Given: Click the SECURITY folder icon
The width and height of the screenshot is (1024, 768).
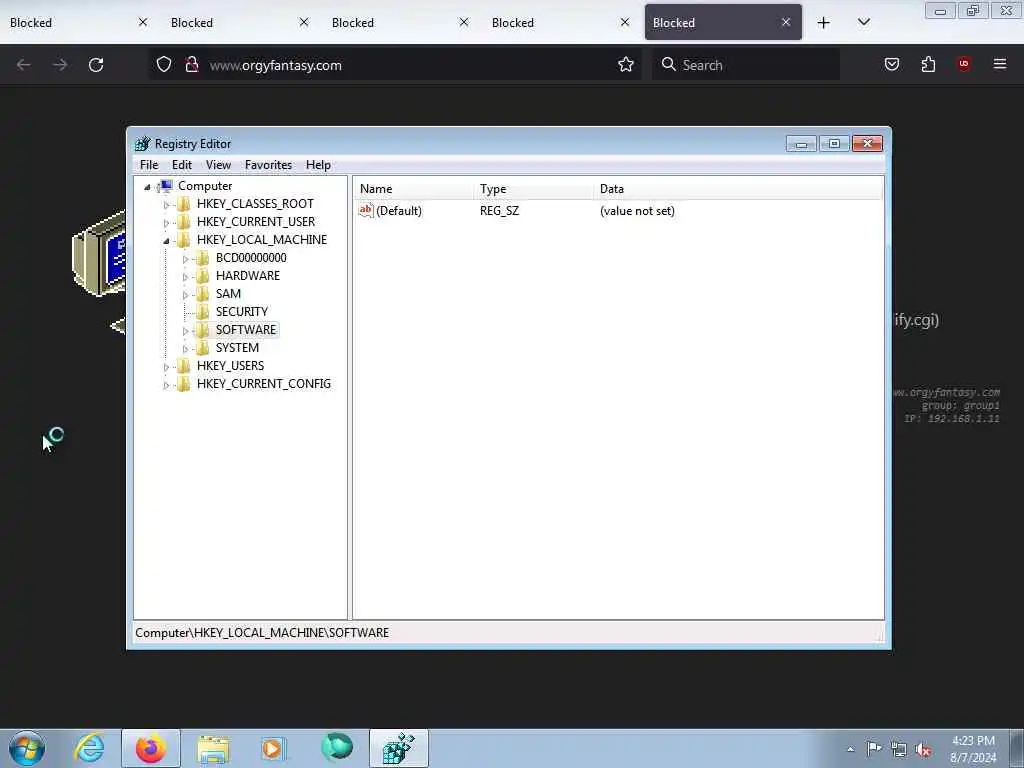Looking at the screenshot, I should click(x=203, y=312).
